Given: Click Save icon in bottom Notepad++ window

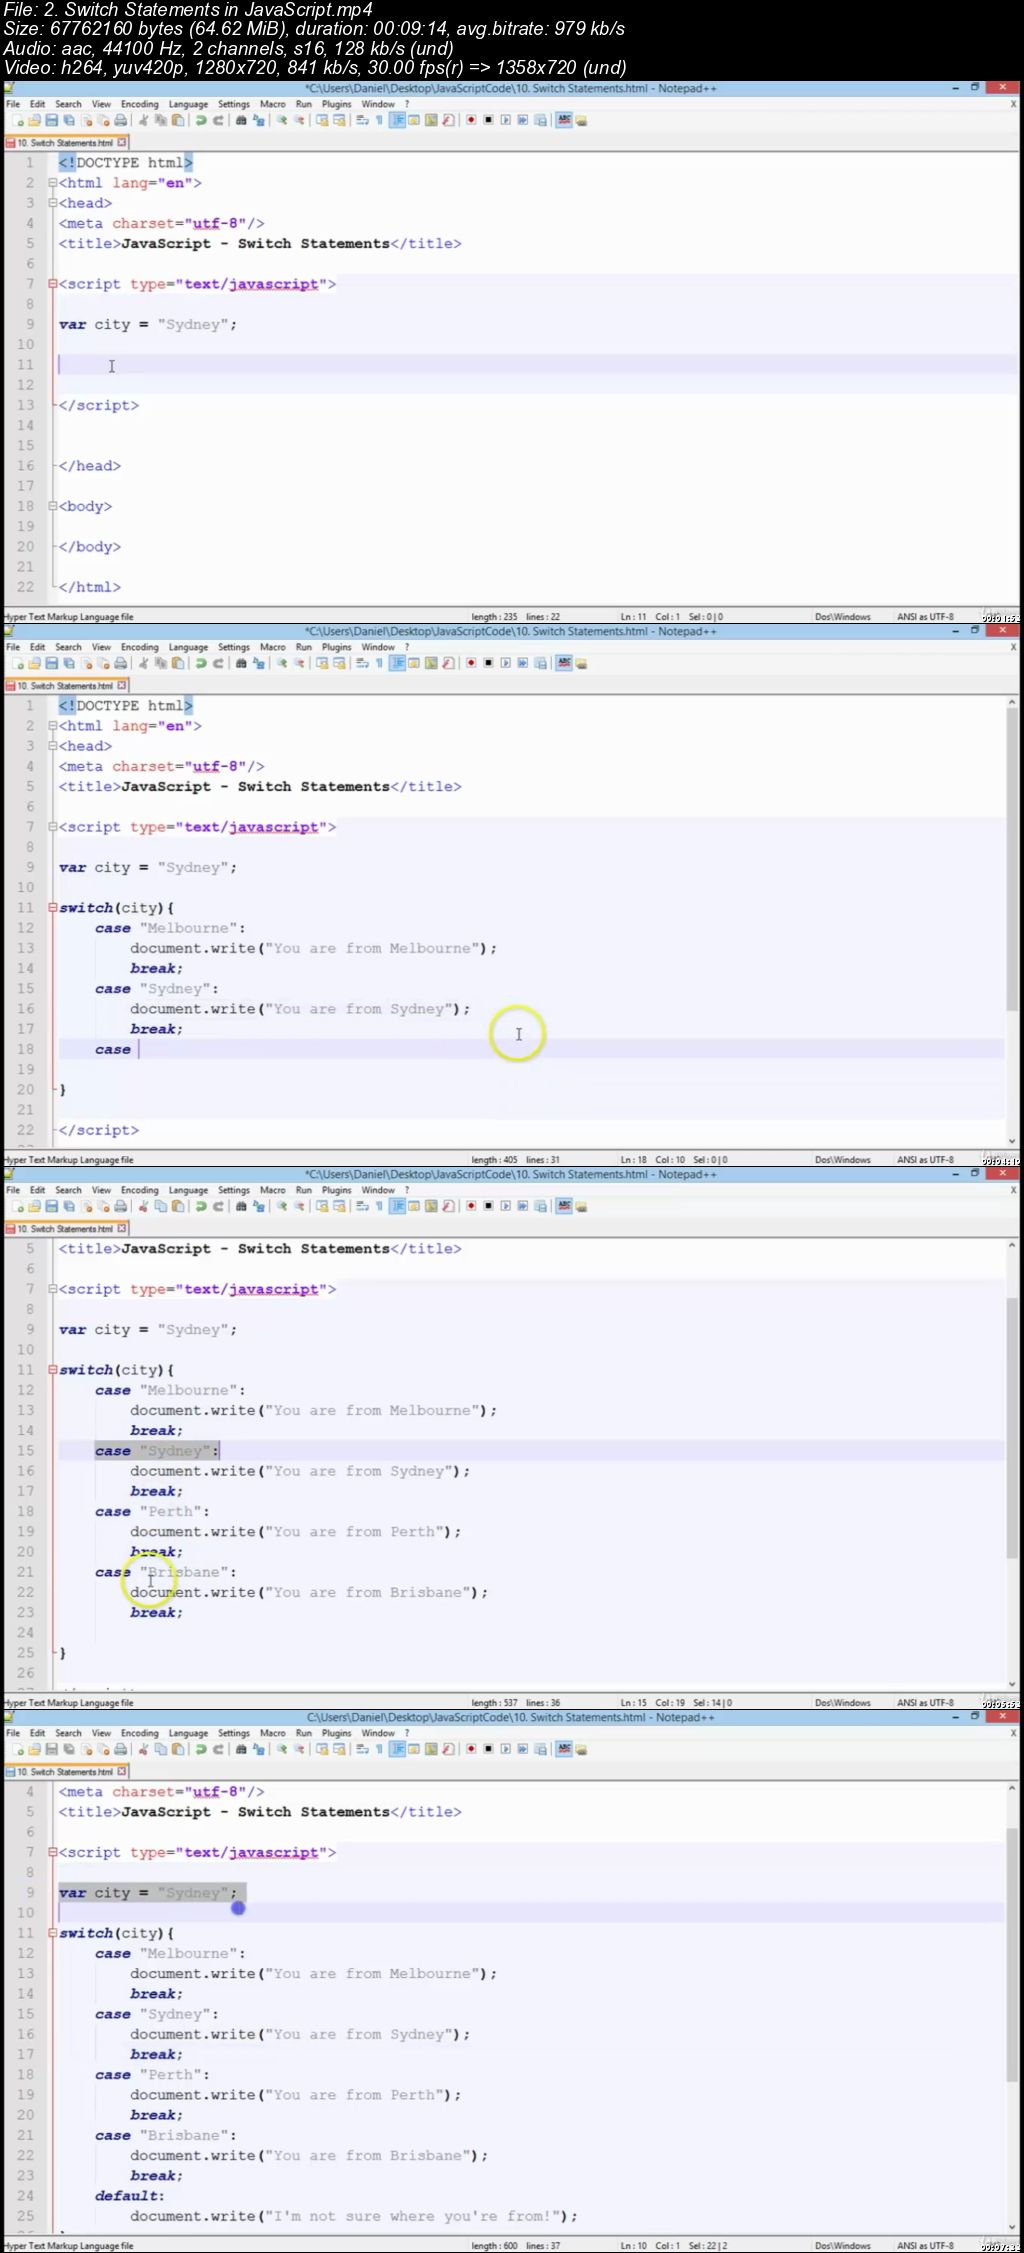Looking at the screenshot, I should tap(51, 1749).
